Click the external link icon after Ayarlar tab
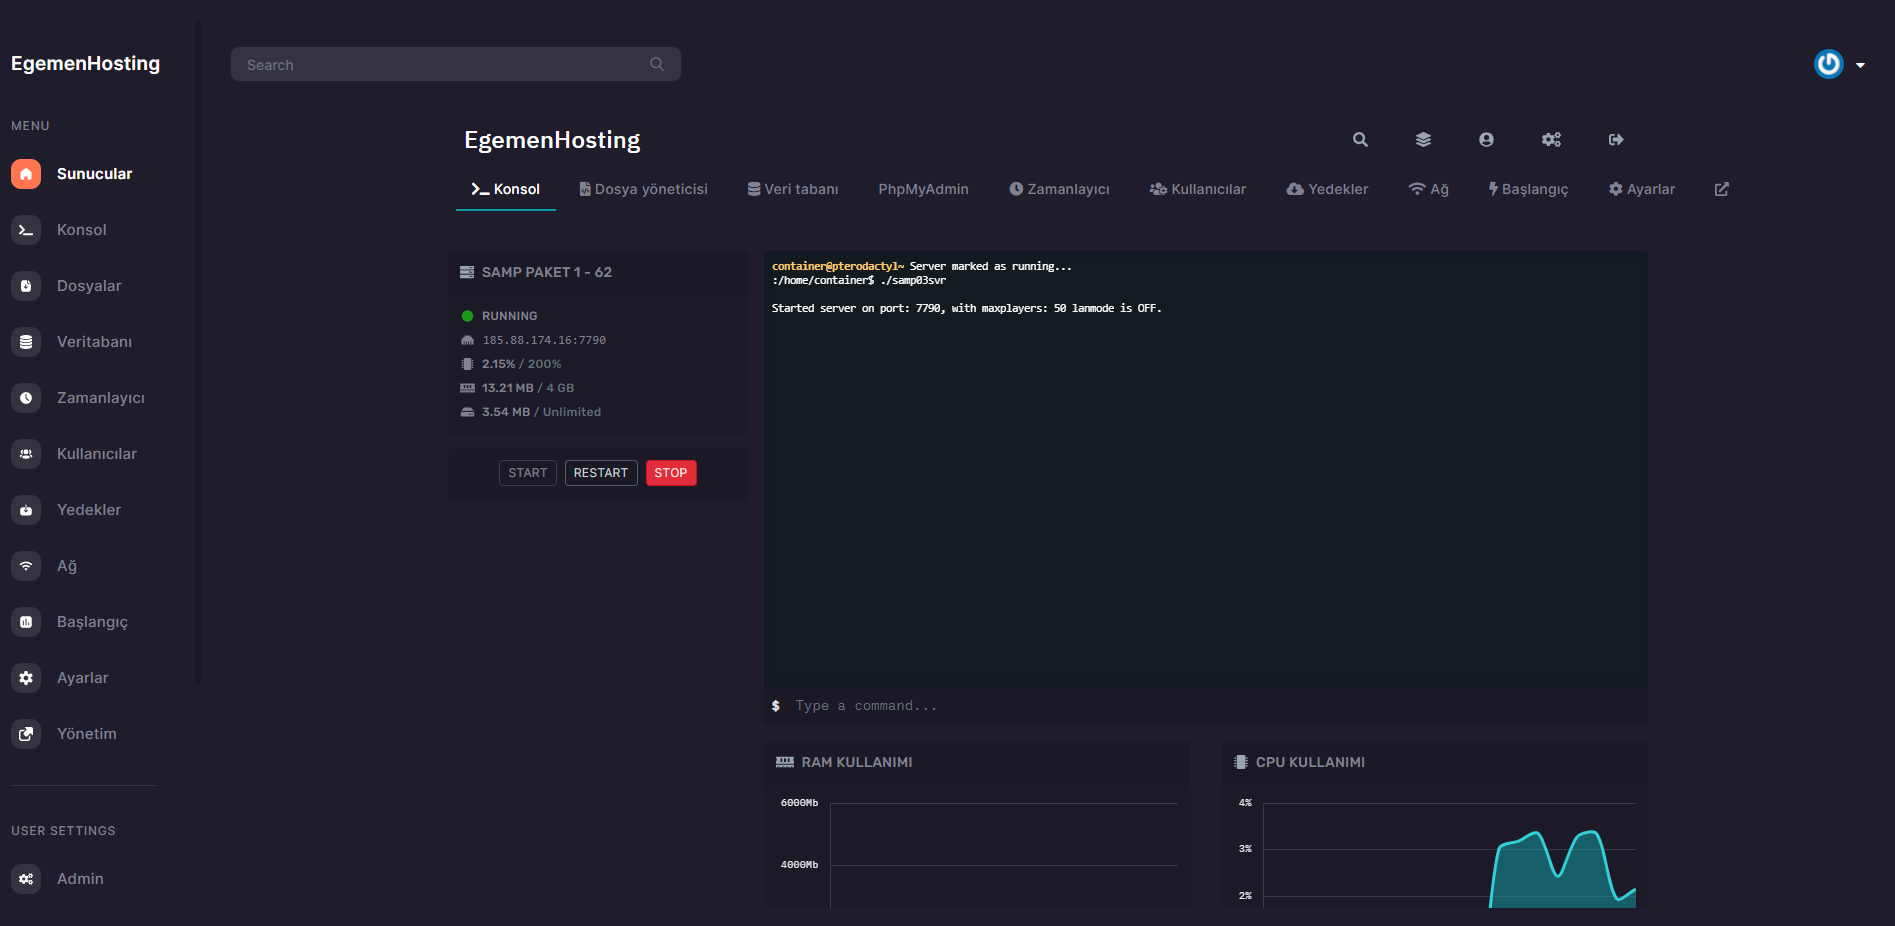Viewport: 1895px width, 926px height. point(1722,189)
